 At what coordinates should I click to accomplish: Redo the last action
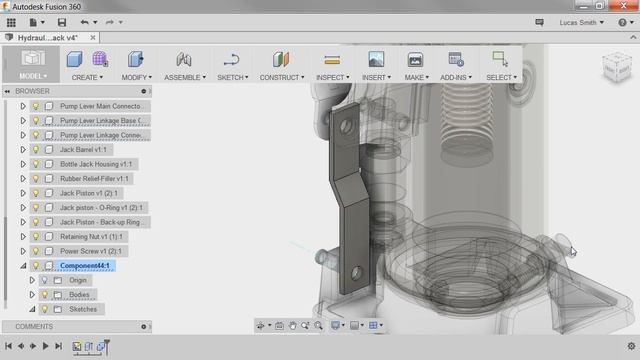(110, 22)
